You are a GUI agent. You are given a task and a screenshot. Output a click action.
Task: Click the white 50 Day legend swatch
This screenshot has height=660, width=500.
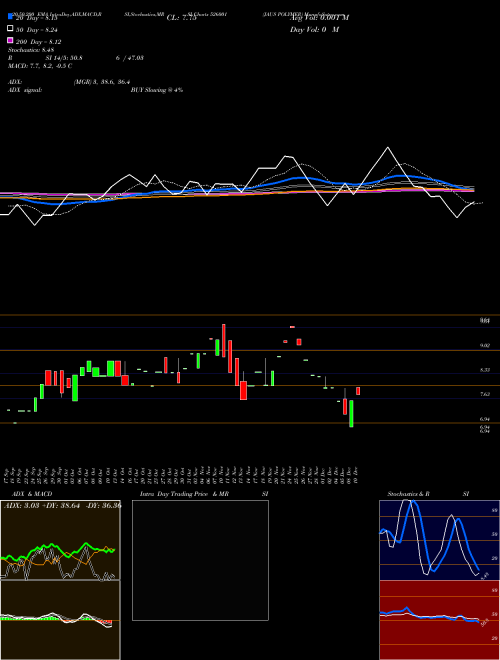click(10, 29)
